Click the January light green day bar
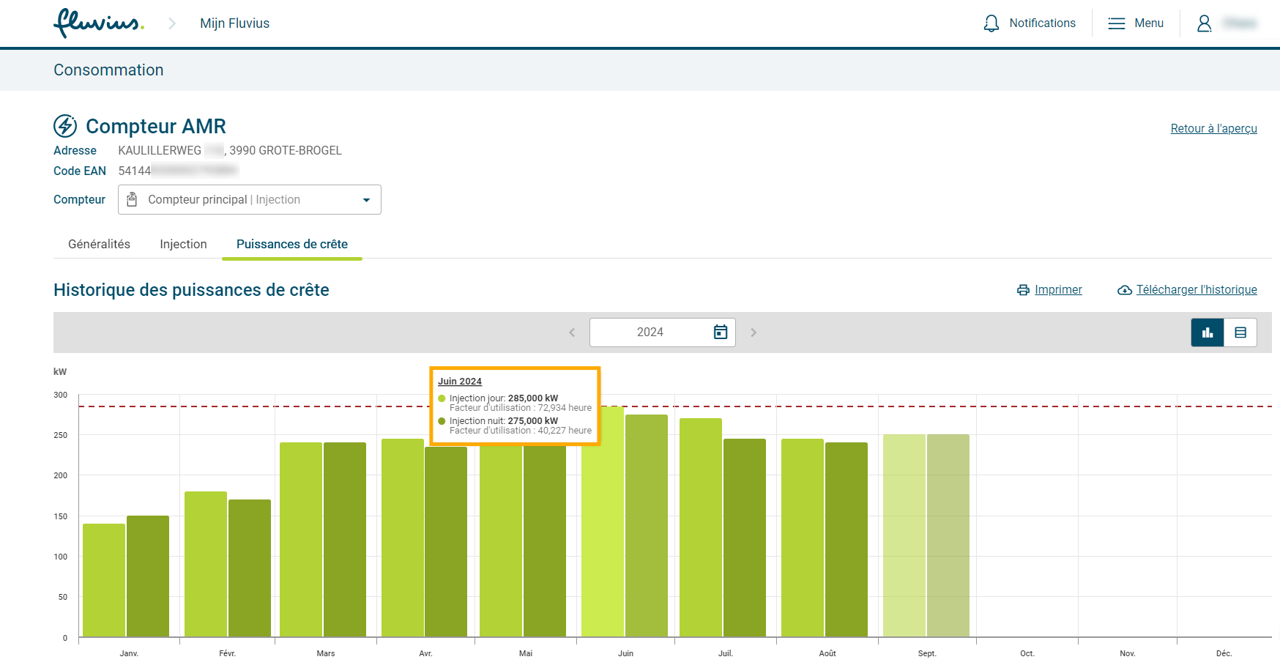The image size is (1280, 665). [104, 580]
